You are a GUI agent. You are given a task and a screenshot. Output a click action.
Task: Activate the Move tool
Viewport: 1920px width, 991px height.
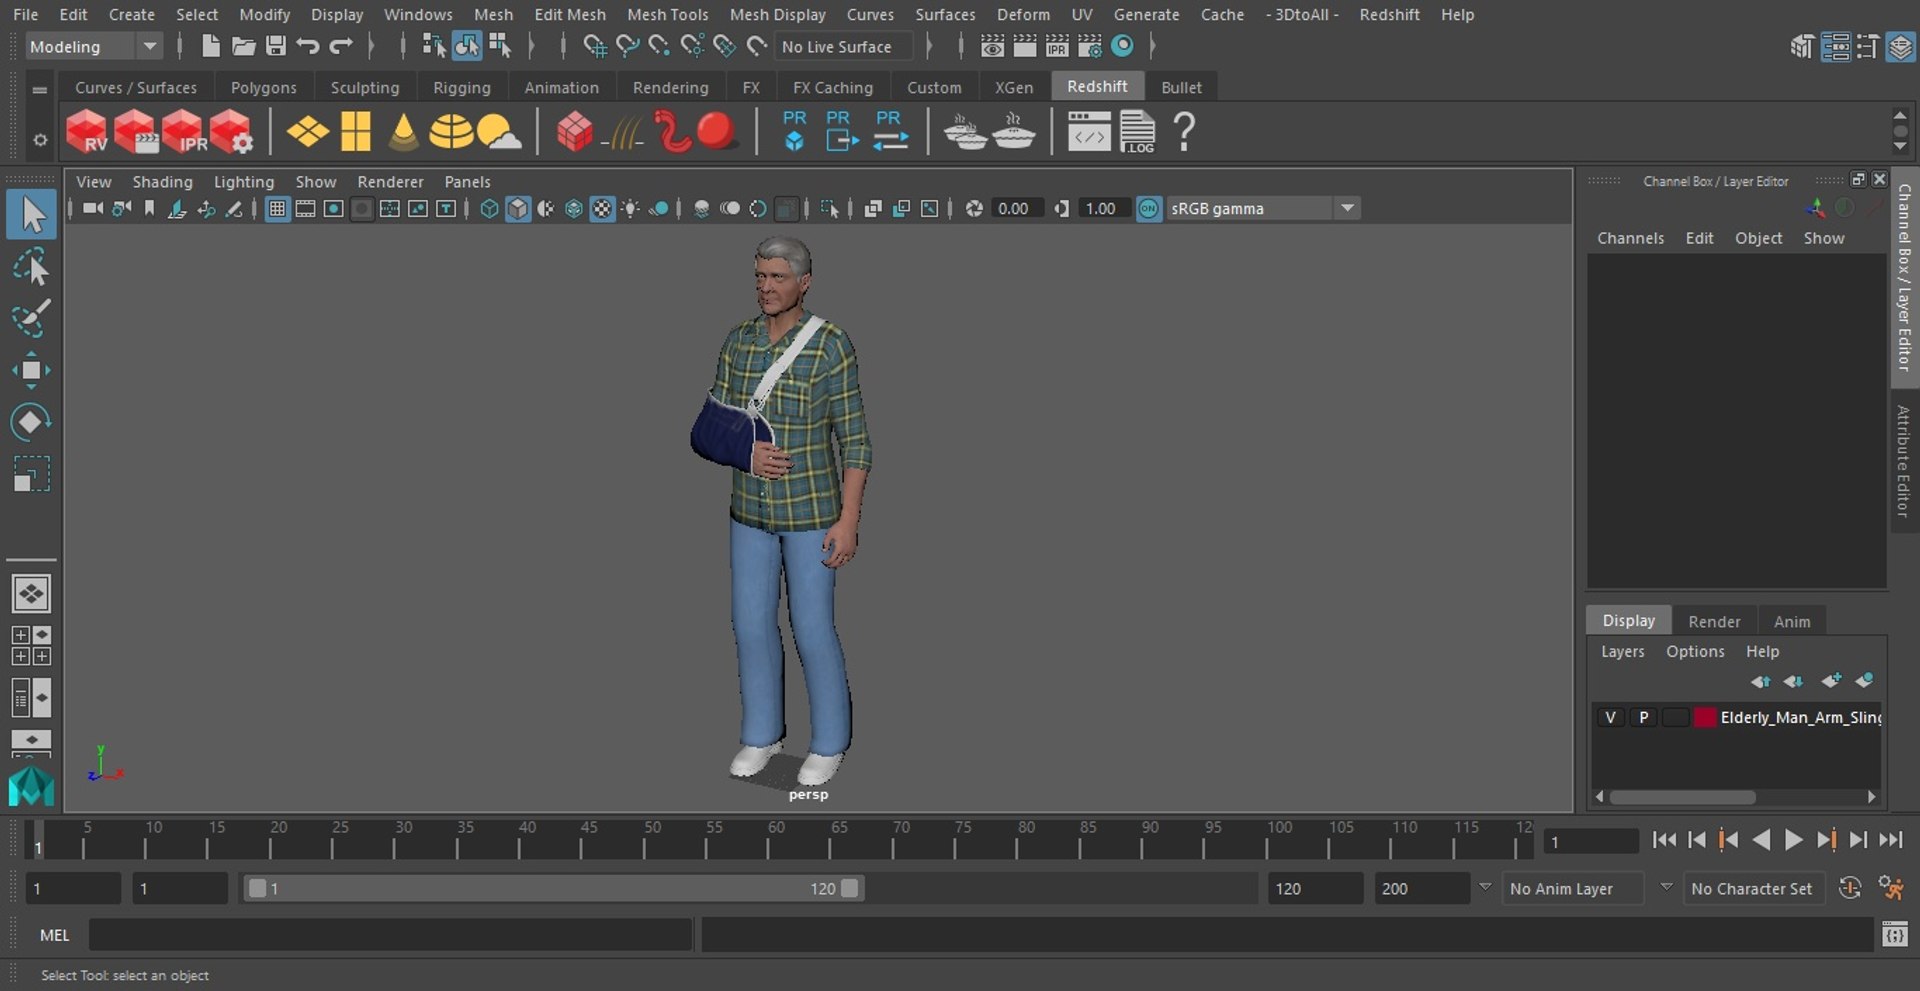[x=31, y=370]
